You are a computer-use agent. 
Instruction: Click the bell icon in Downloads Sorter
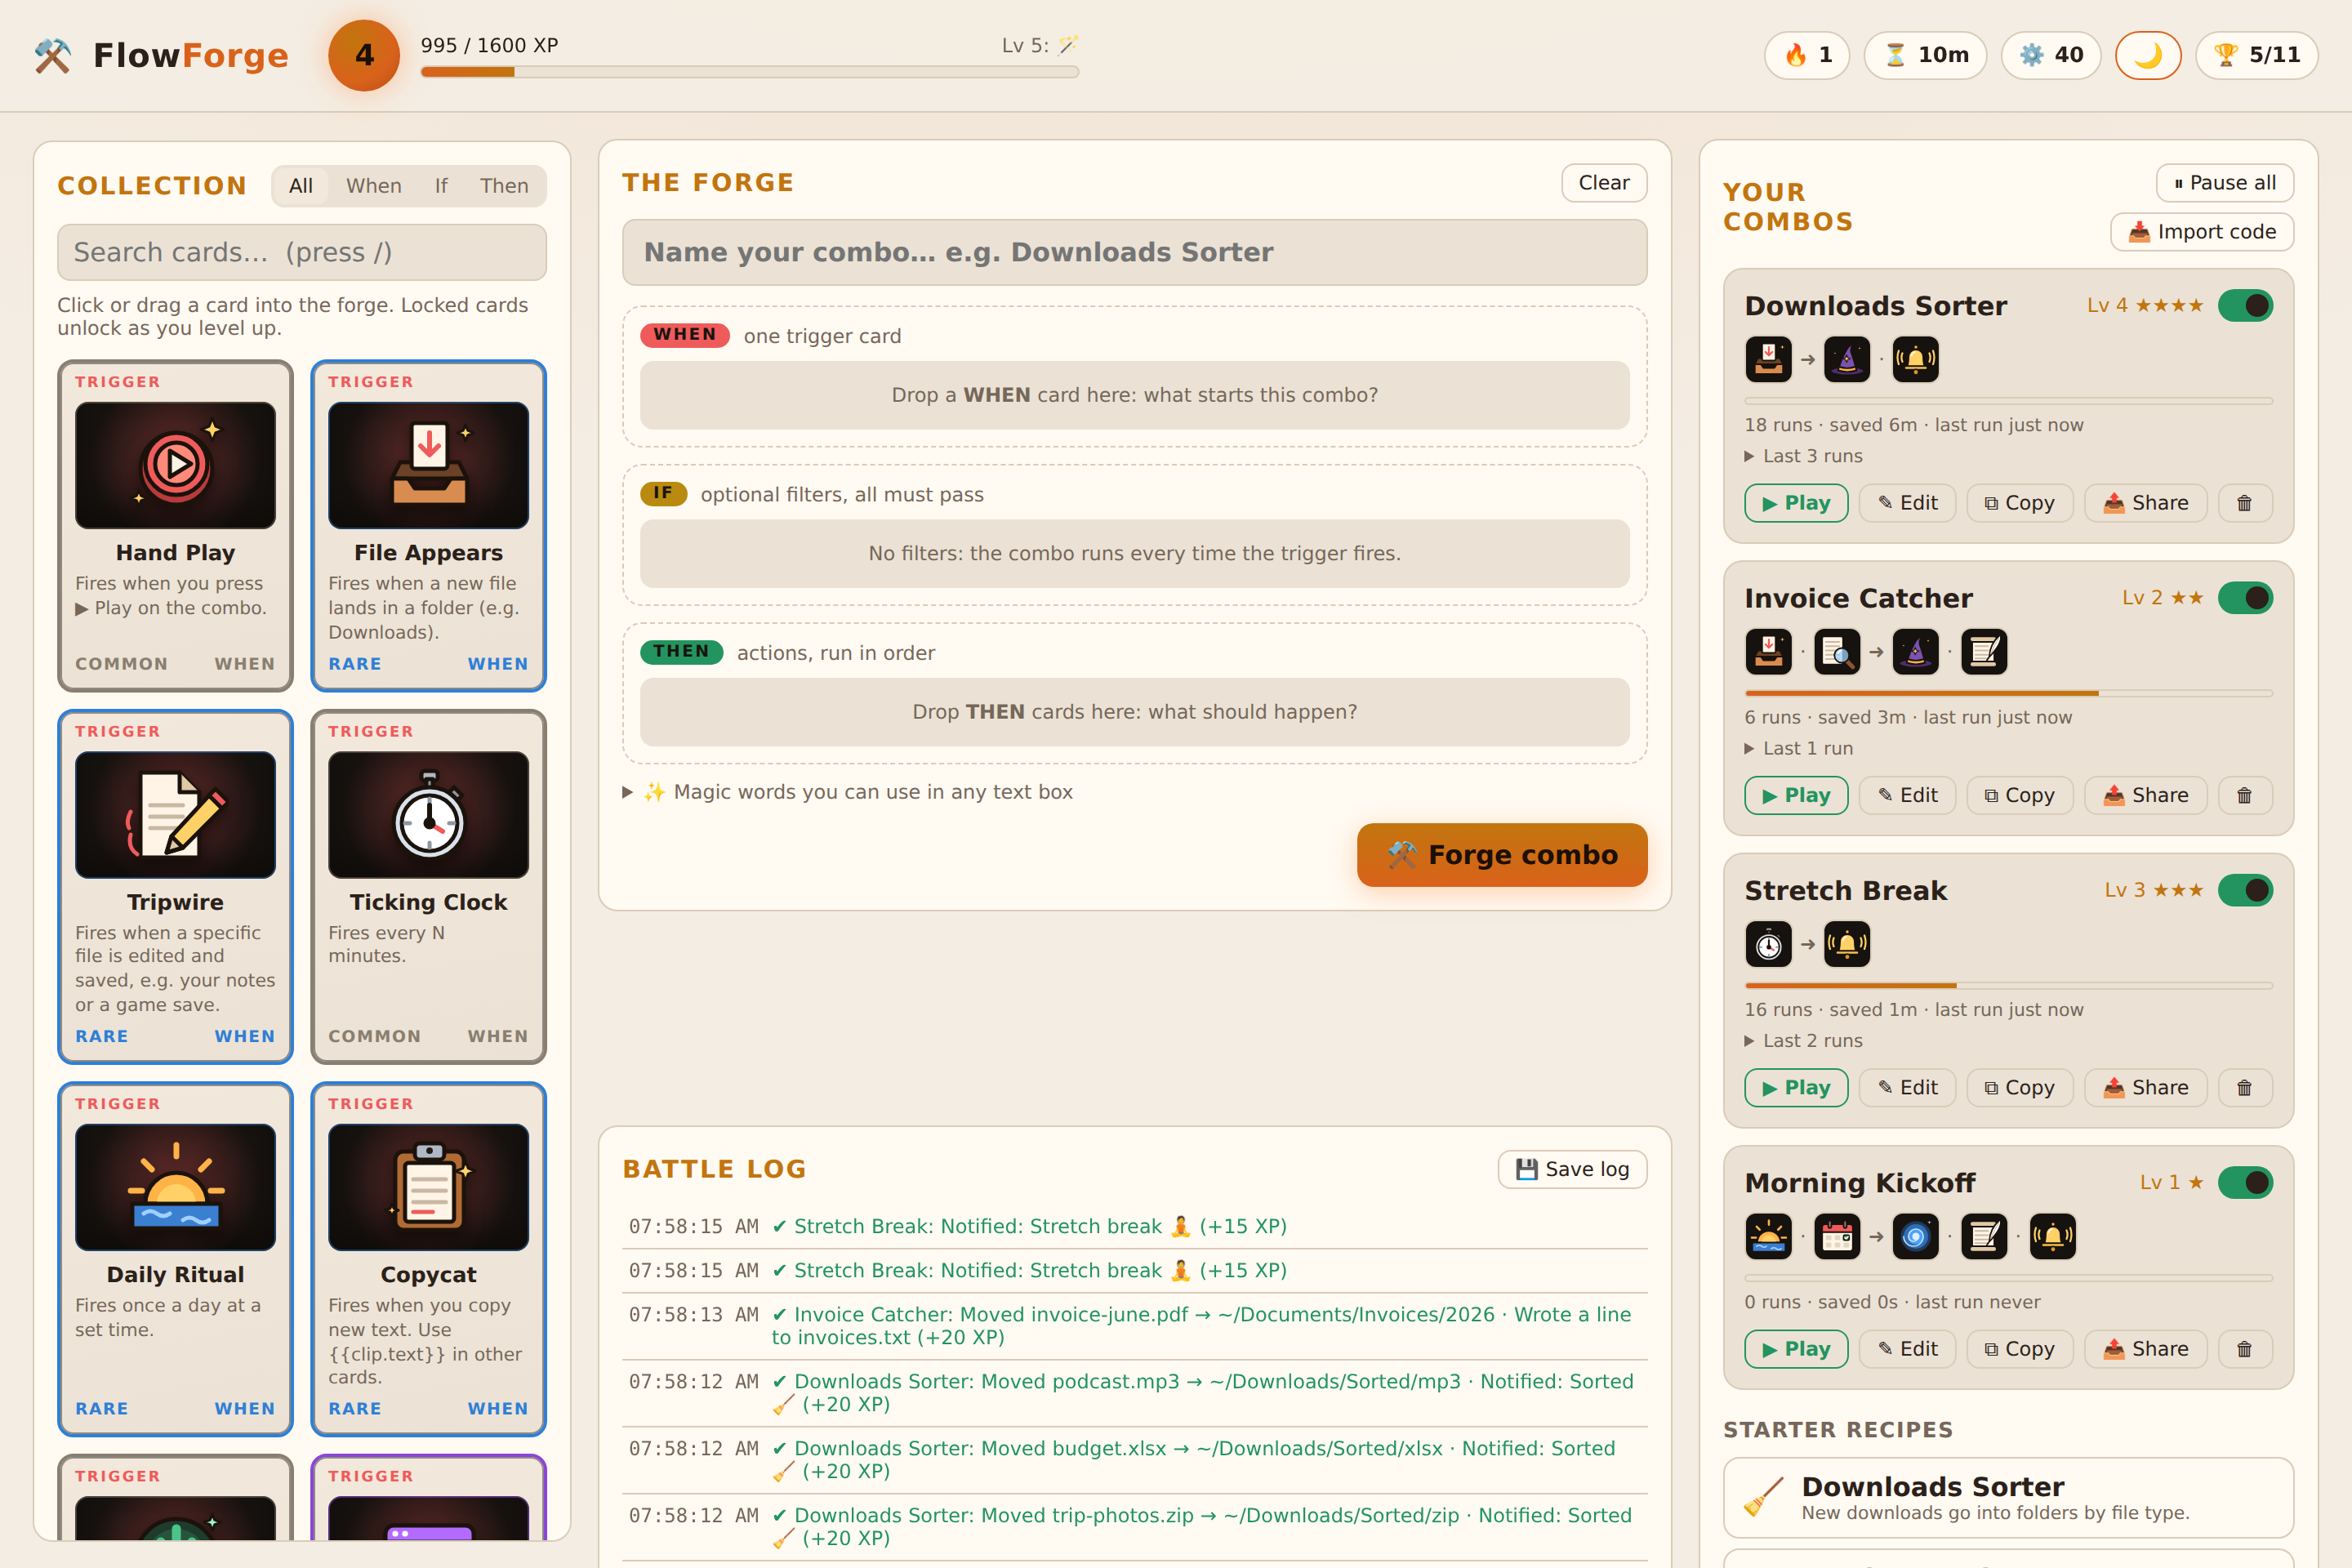point(1915,359)
